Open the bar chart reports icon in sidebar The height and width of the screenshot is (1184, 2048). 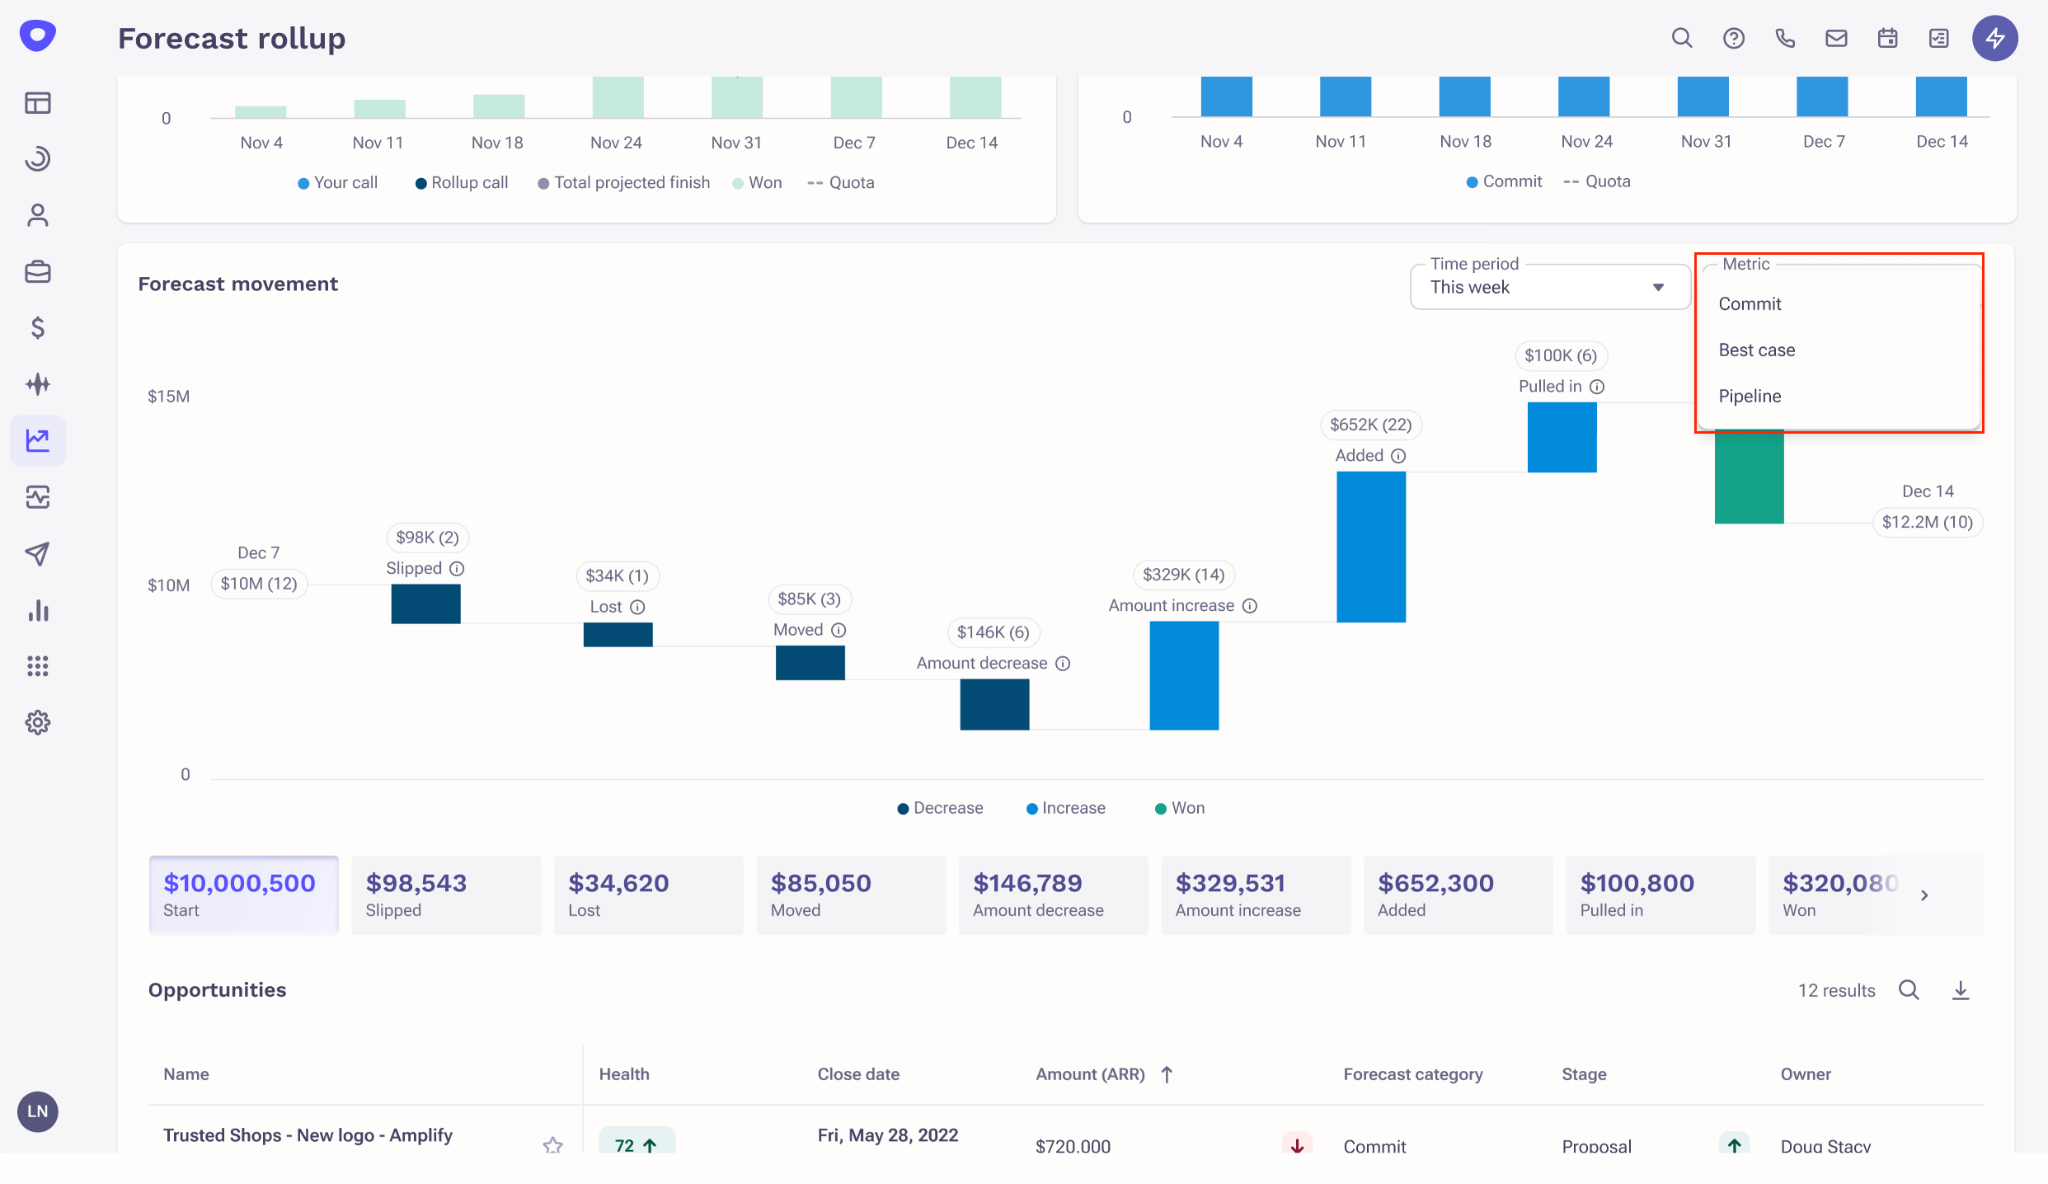click(x=38, y=611)
